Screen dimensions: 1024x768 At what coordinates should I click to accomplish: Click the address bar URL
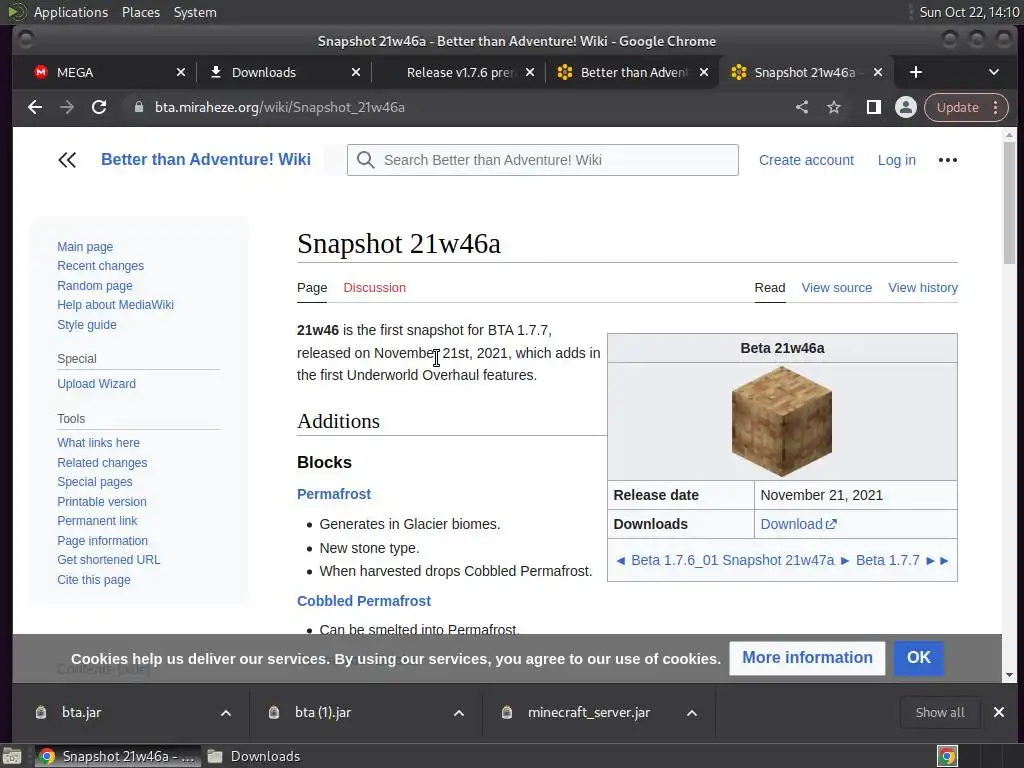[280, 107]
